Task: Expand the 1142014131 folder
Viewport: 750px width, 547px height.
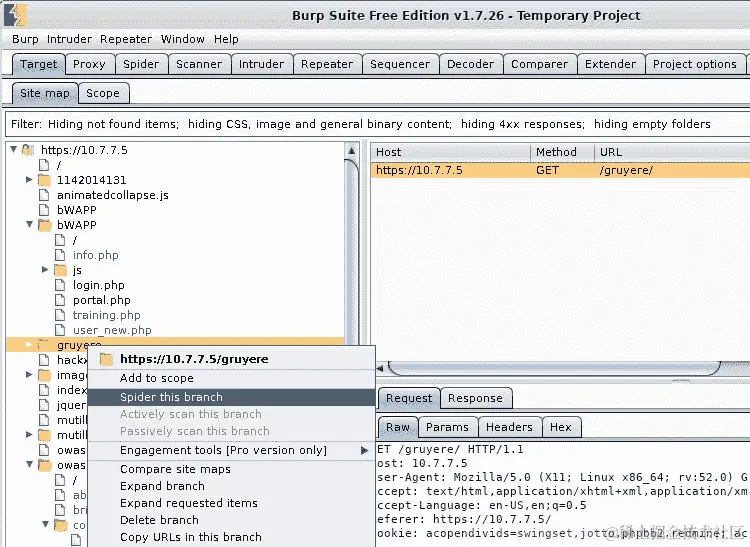Action: [x=29, y=180]
